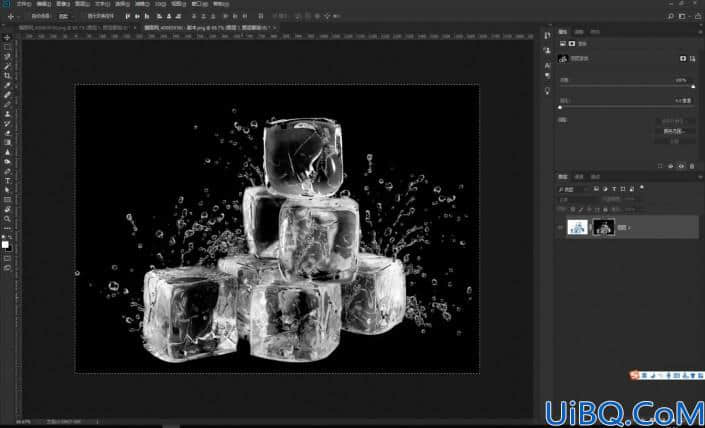The height and width of the screenshot is (428, 705).
Task: Open the Edit Toolbar three-dots button
Action: click(x=7, y=228)
